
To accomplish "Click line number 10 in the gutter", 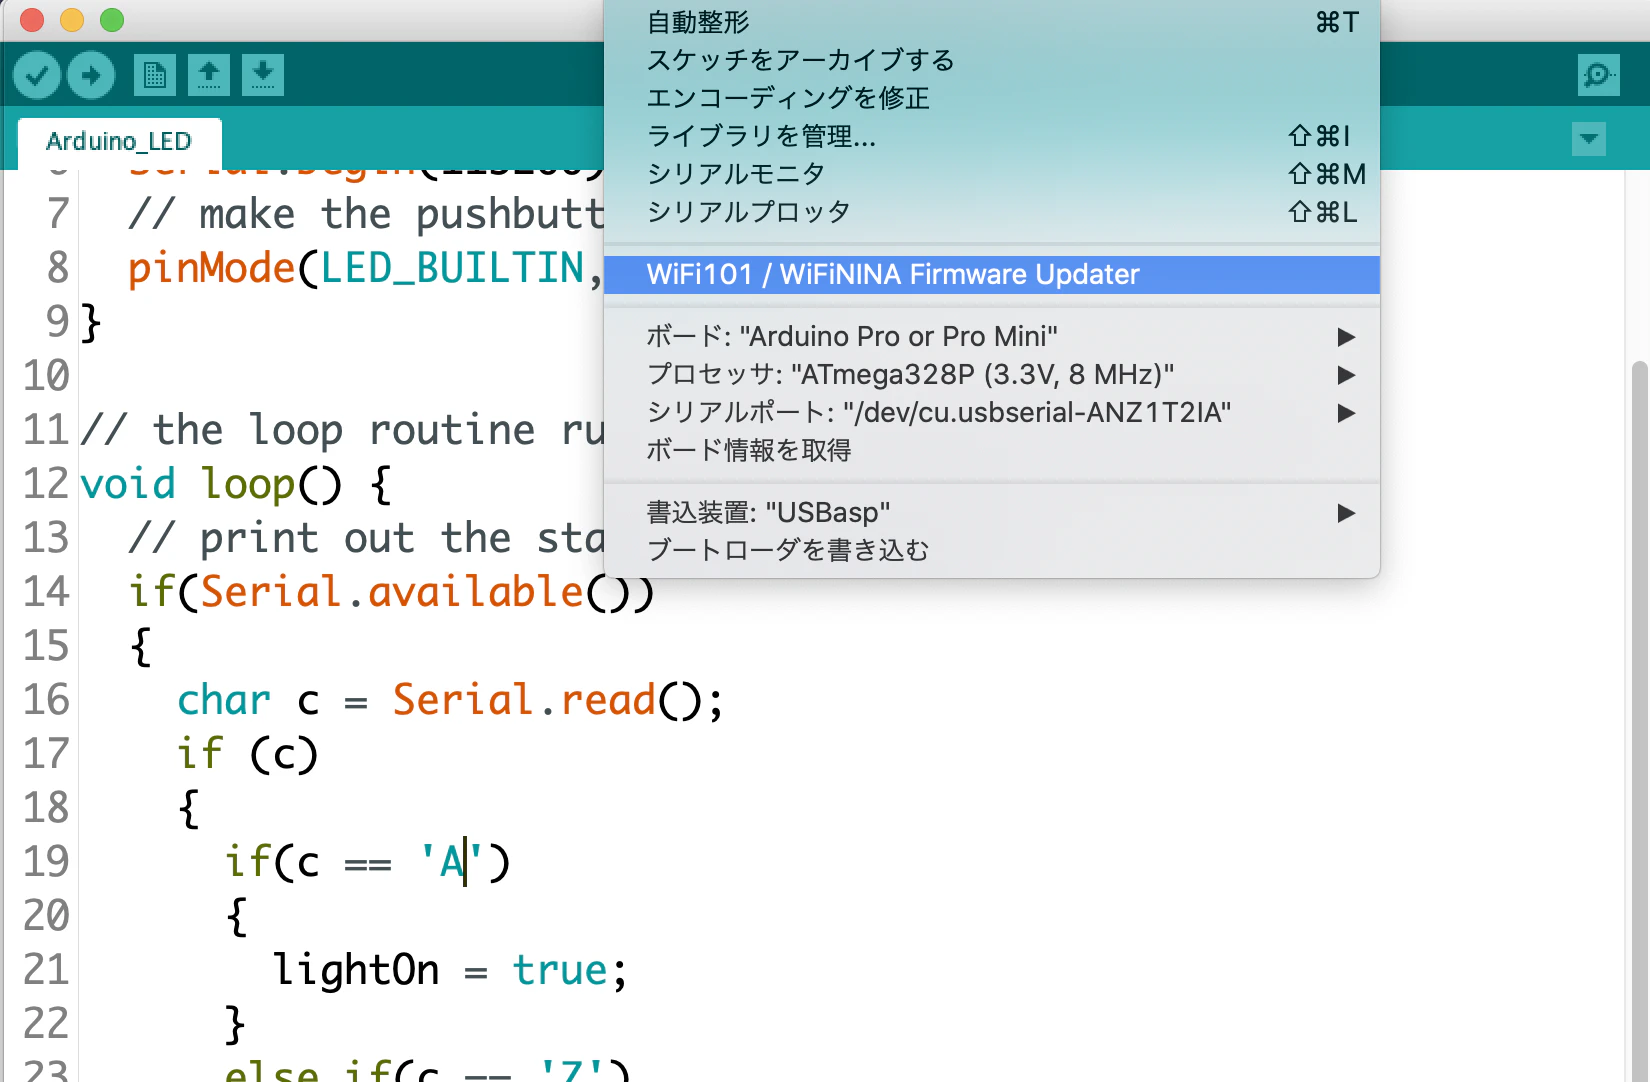I will tap(46, 376).
